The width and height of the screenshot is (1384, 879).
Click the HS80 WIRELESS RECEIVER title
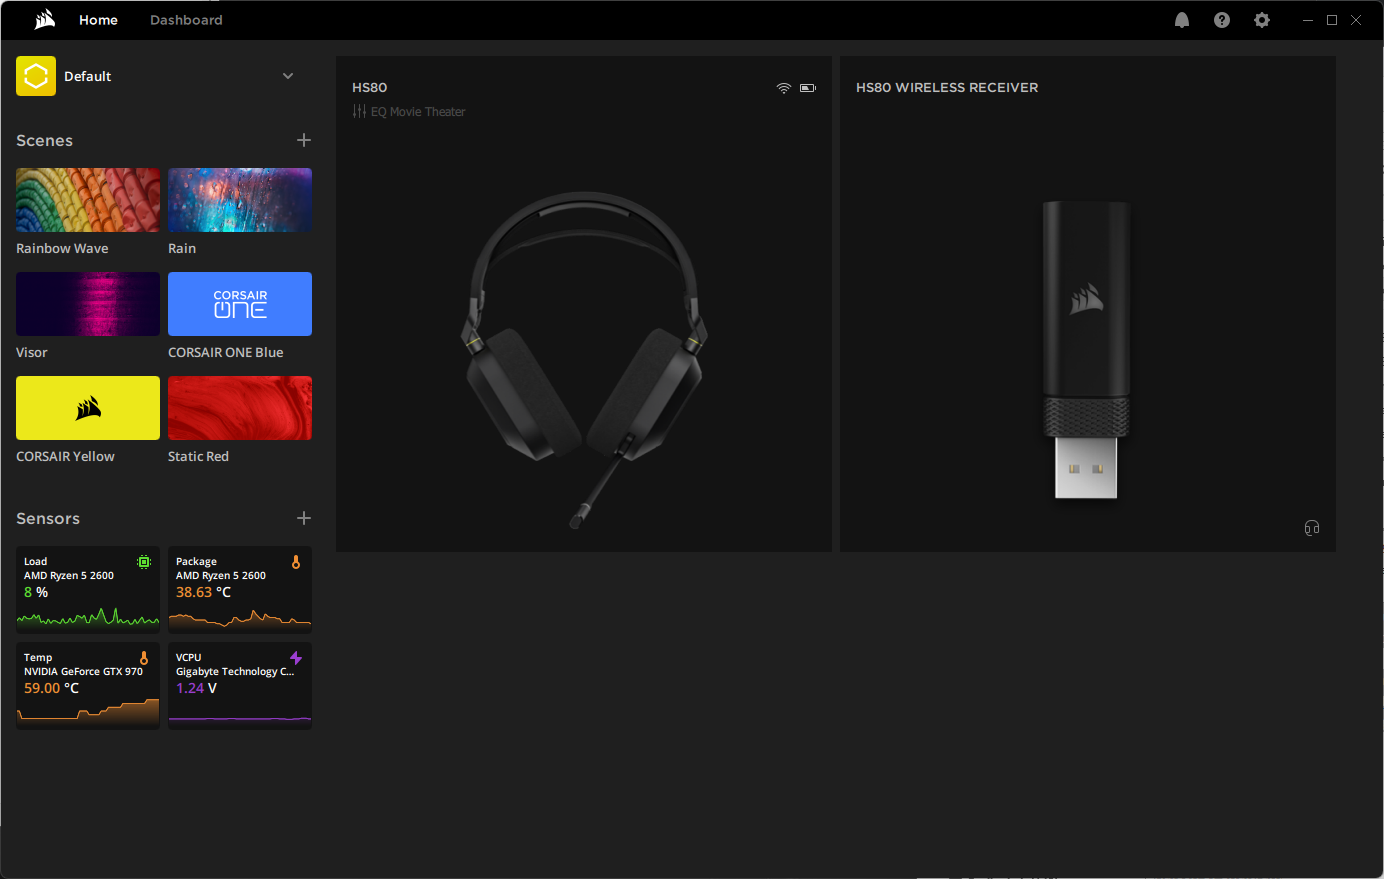[x=947, y=88]
